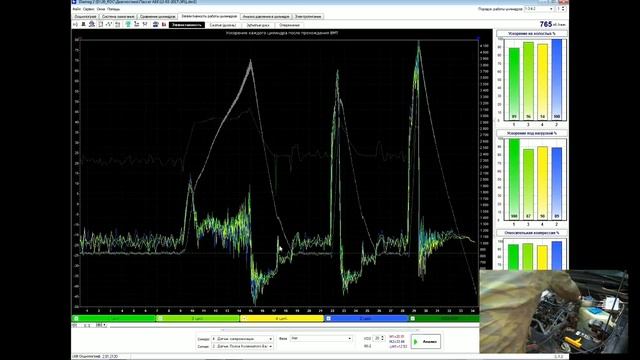640x360 pixels.
Task: Toggle the 2 цил blue cylinder checkbox
Action: [328, 318]
